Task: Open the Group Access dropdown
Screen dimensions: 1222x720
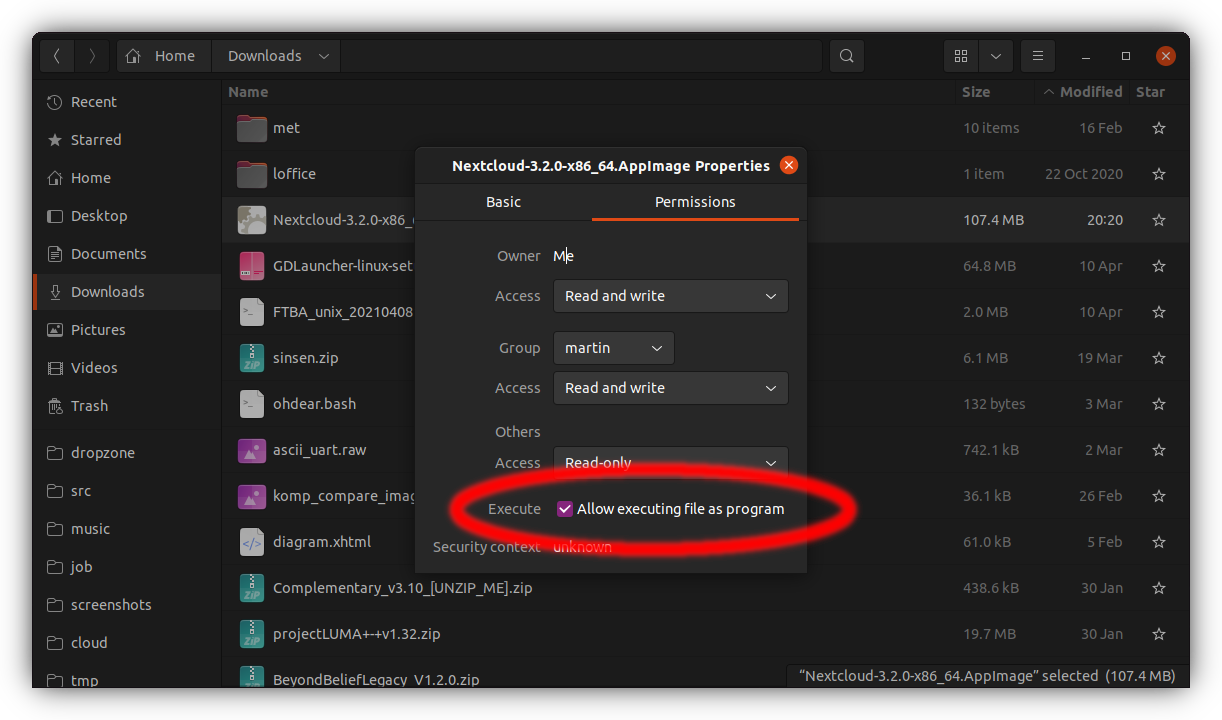Action: point(671,388)
